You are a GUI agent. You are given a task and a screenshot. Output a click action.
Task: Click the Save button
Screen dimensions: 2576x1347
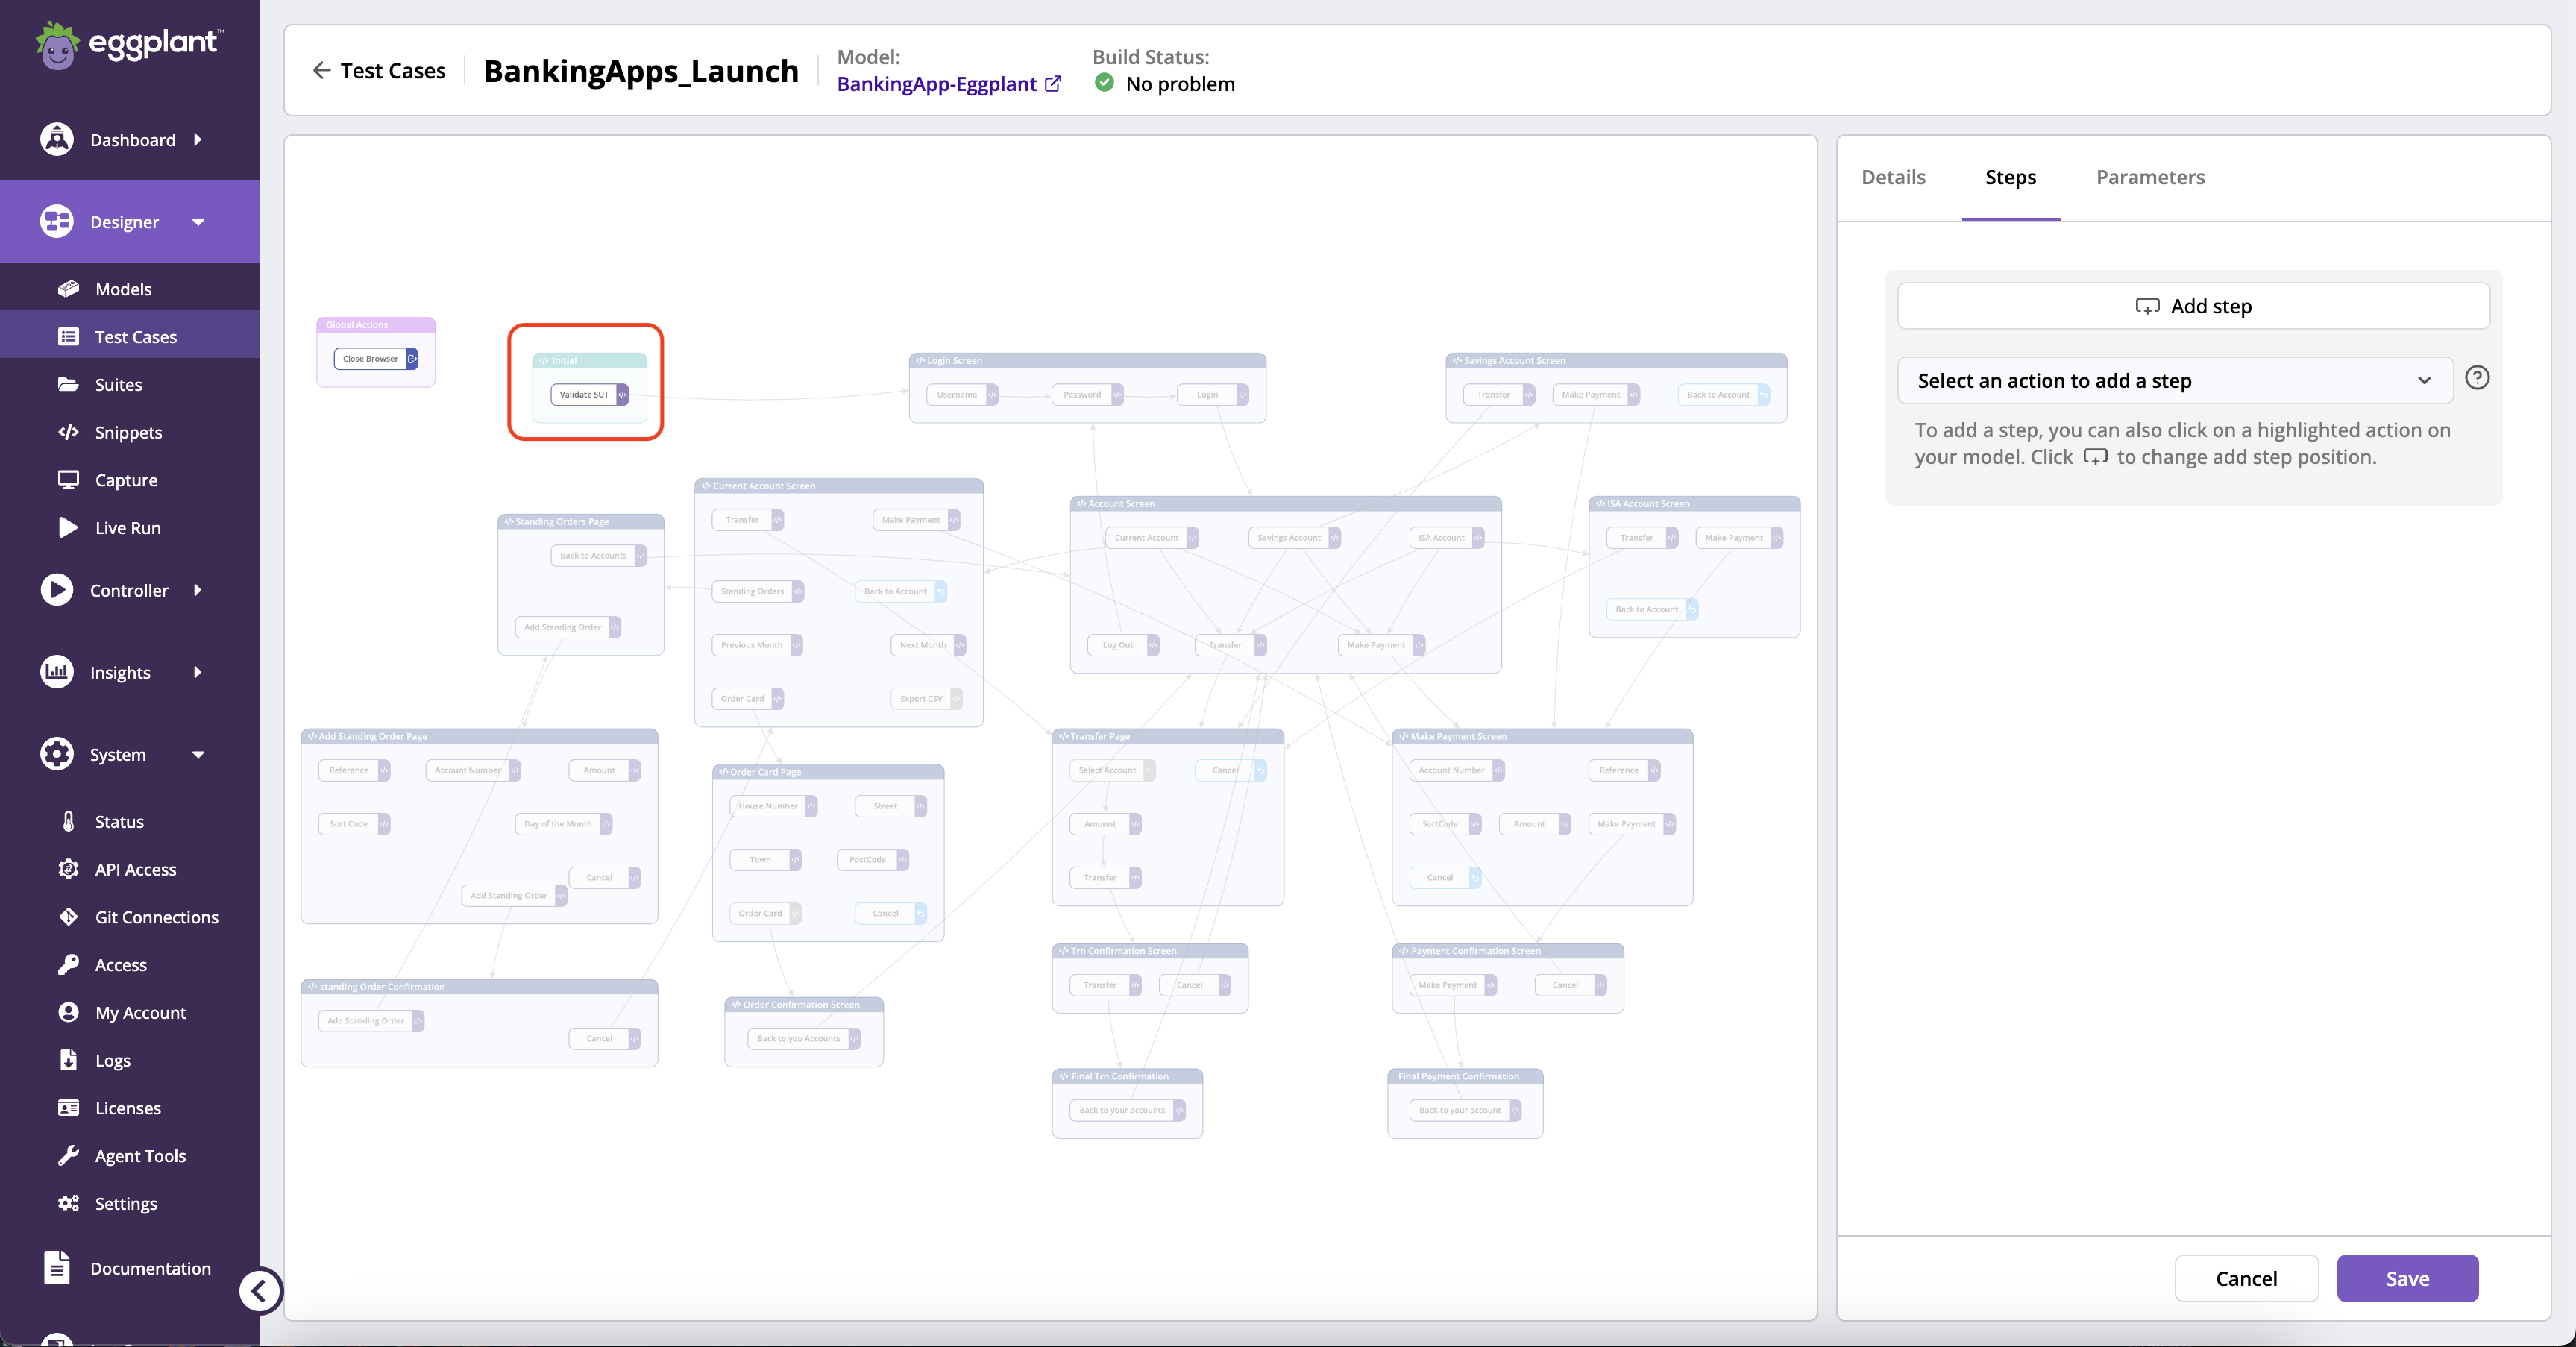point(2407,1277)
